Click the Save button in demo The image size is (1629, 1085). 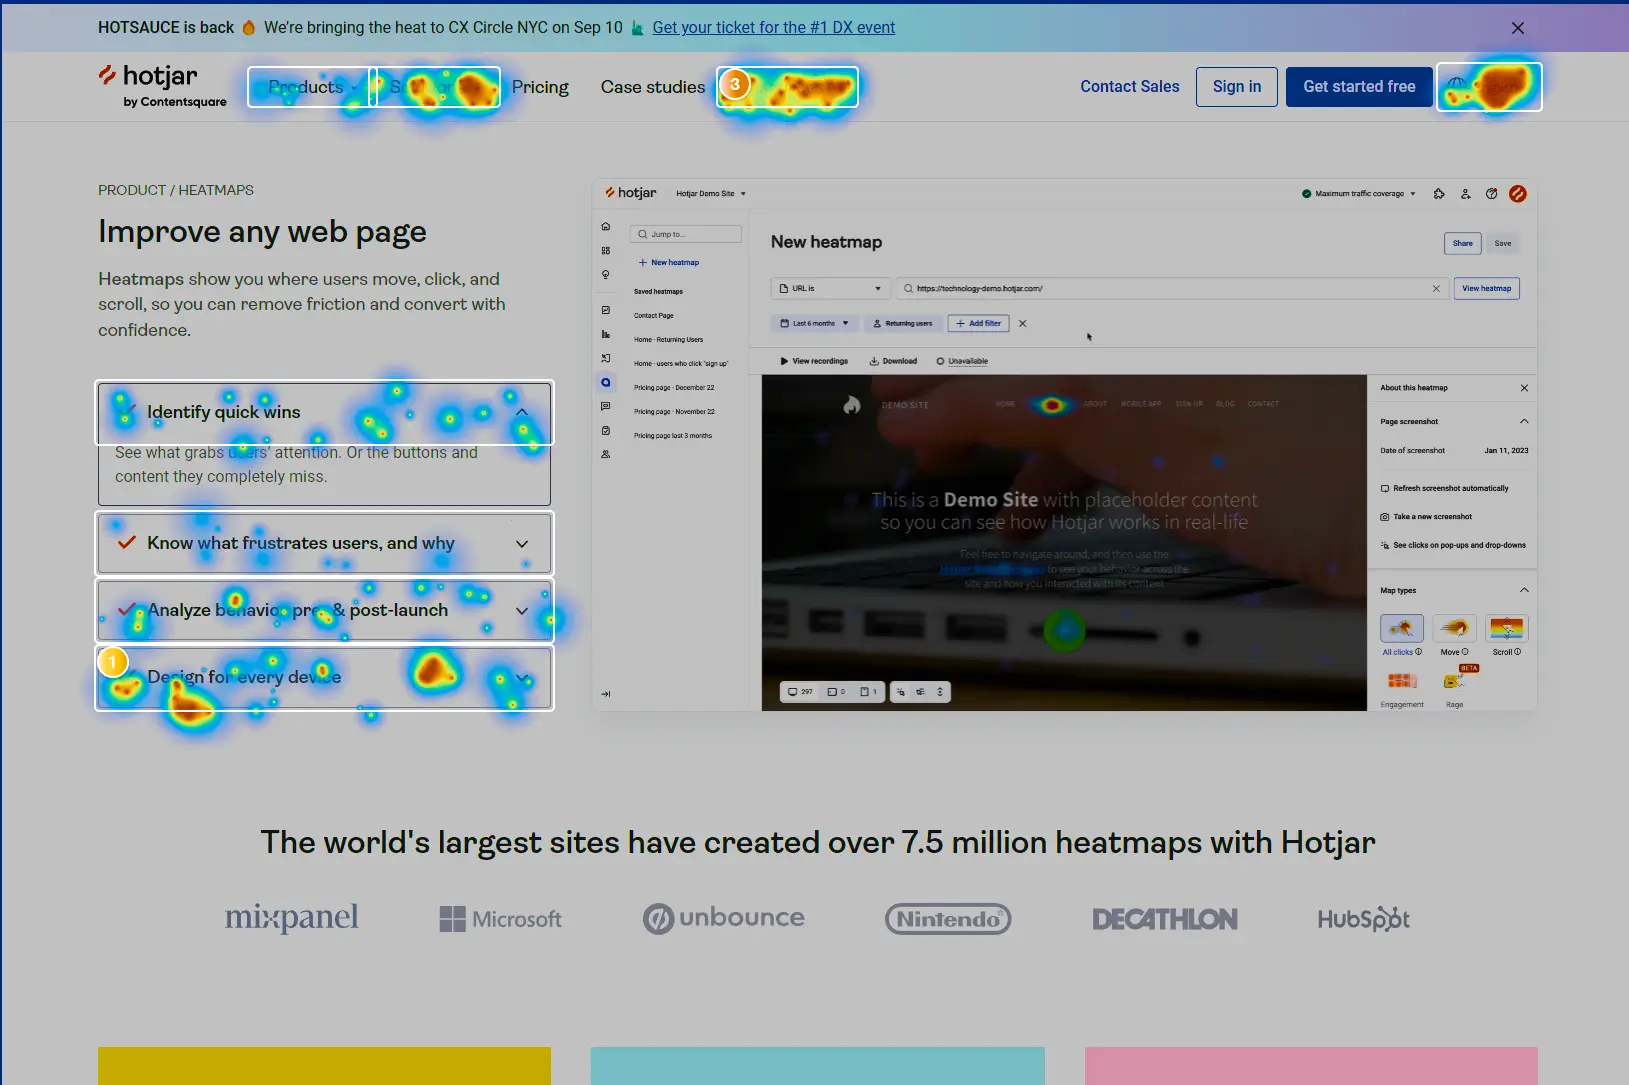(x=1502, y=243)
